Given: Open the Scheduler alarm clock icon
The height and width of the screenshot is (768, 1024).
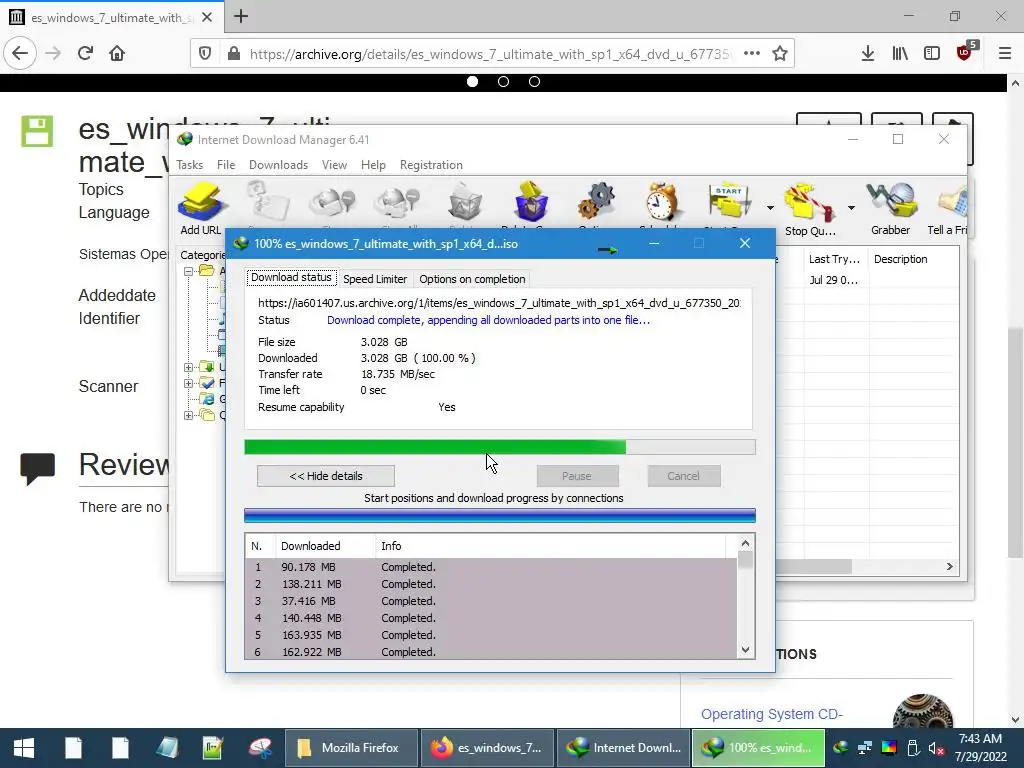Looking at the screenshot, I should 662,202.
